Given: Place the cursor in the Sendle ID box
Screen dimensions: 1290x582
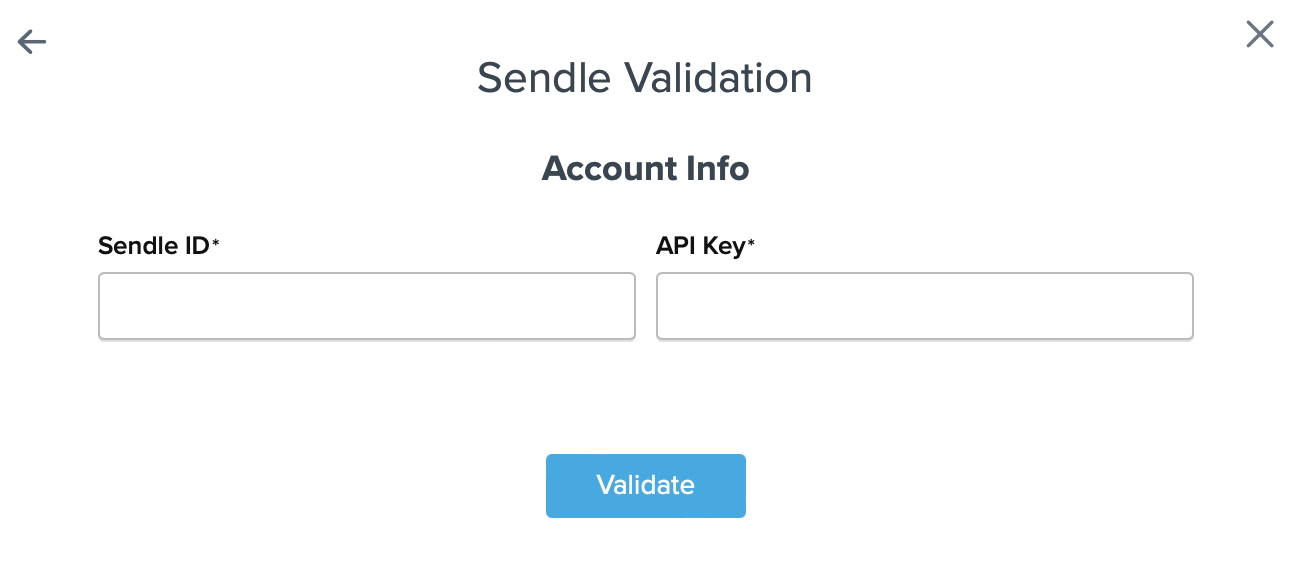Looking at the screenshot, I should pyautogui.click(x=366, y=306).
